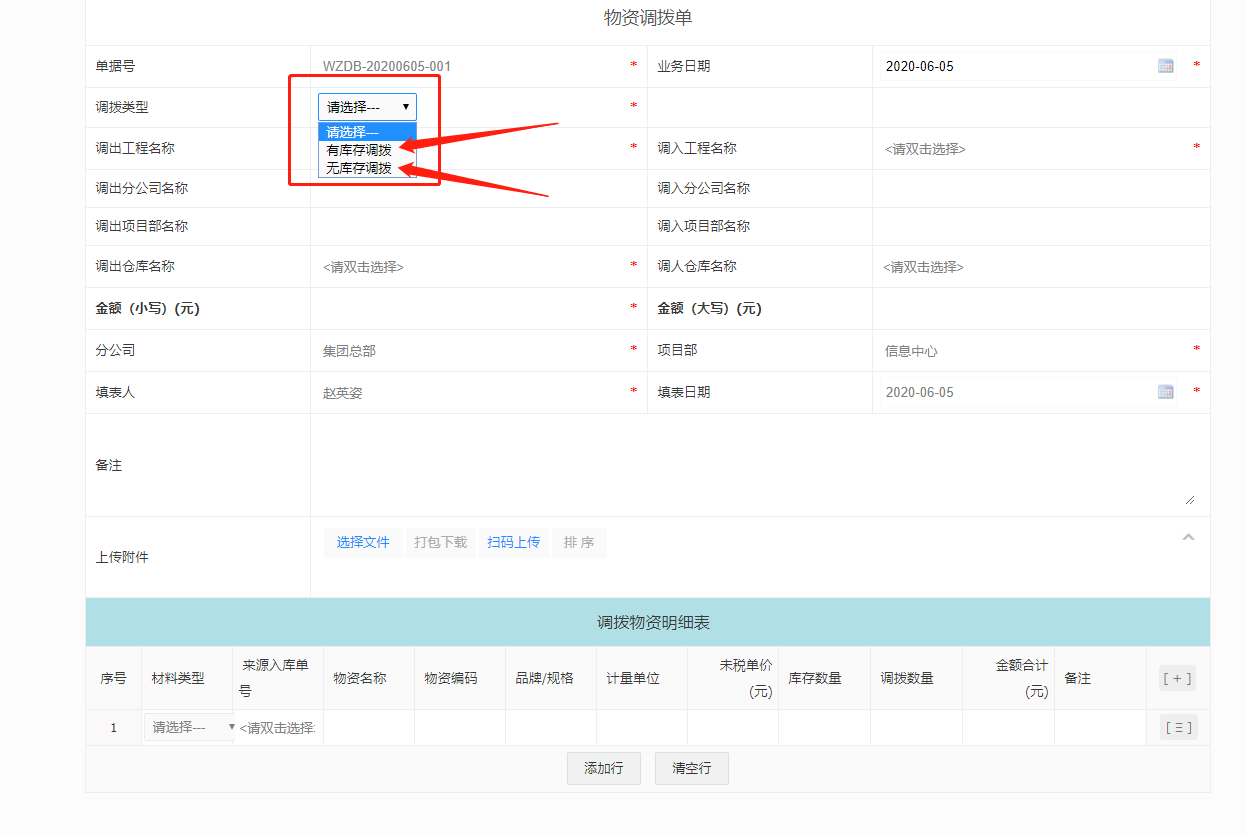Select the 请选择--- option in list
The height and width of the screenshot is (836, 1246).
pos(367,132)
